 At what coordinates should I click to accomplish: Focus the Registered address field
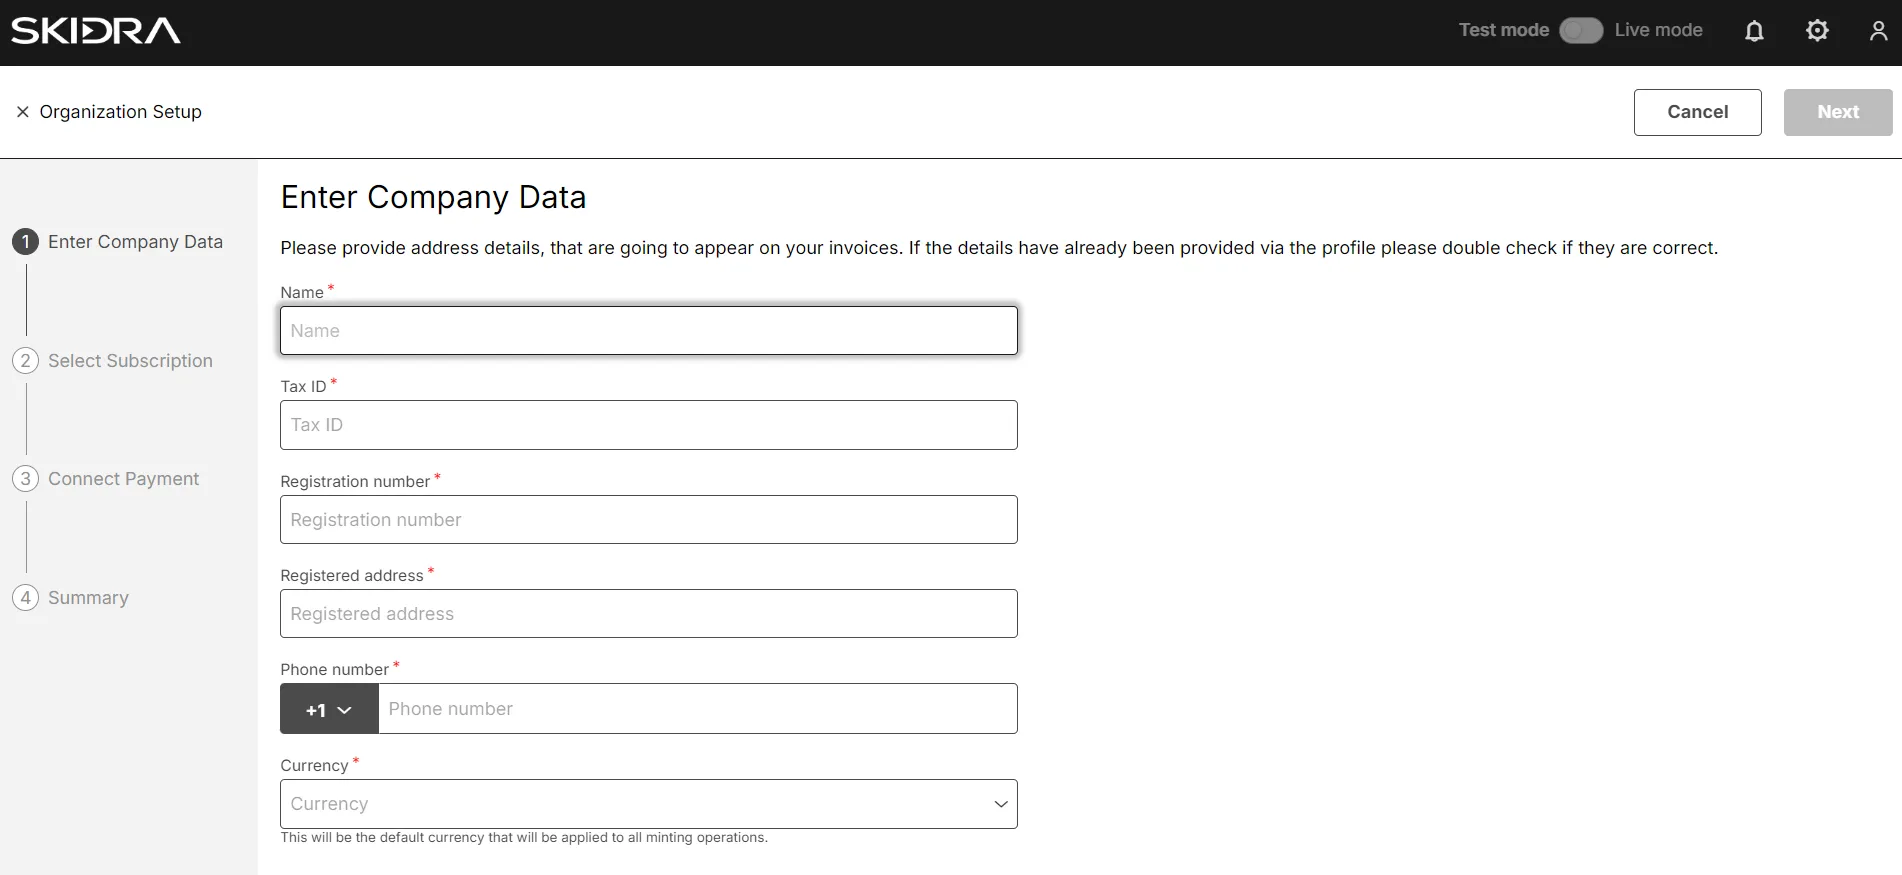[649, 614]
